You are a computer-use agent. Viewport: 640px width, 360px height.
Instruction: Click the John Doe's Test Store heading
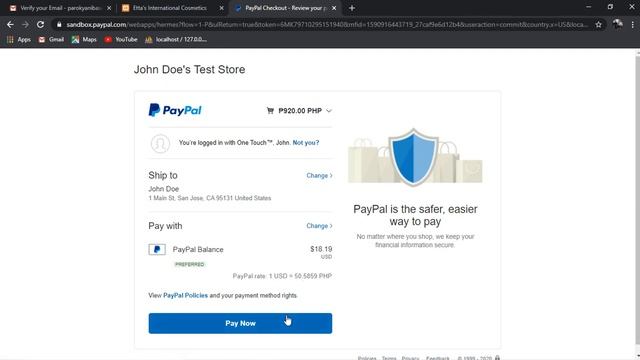189,69
